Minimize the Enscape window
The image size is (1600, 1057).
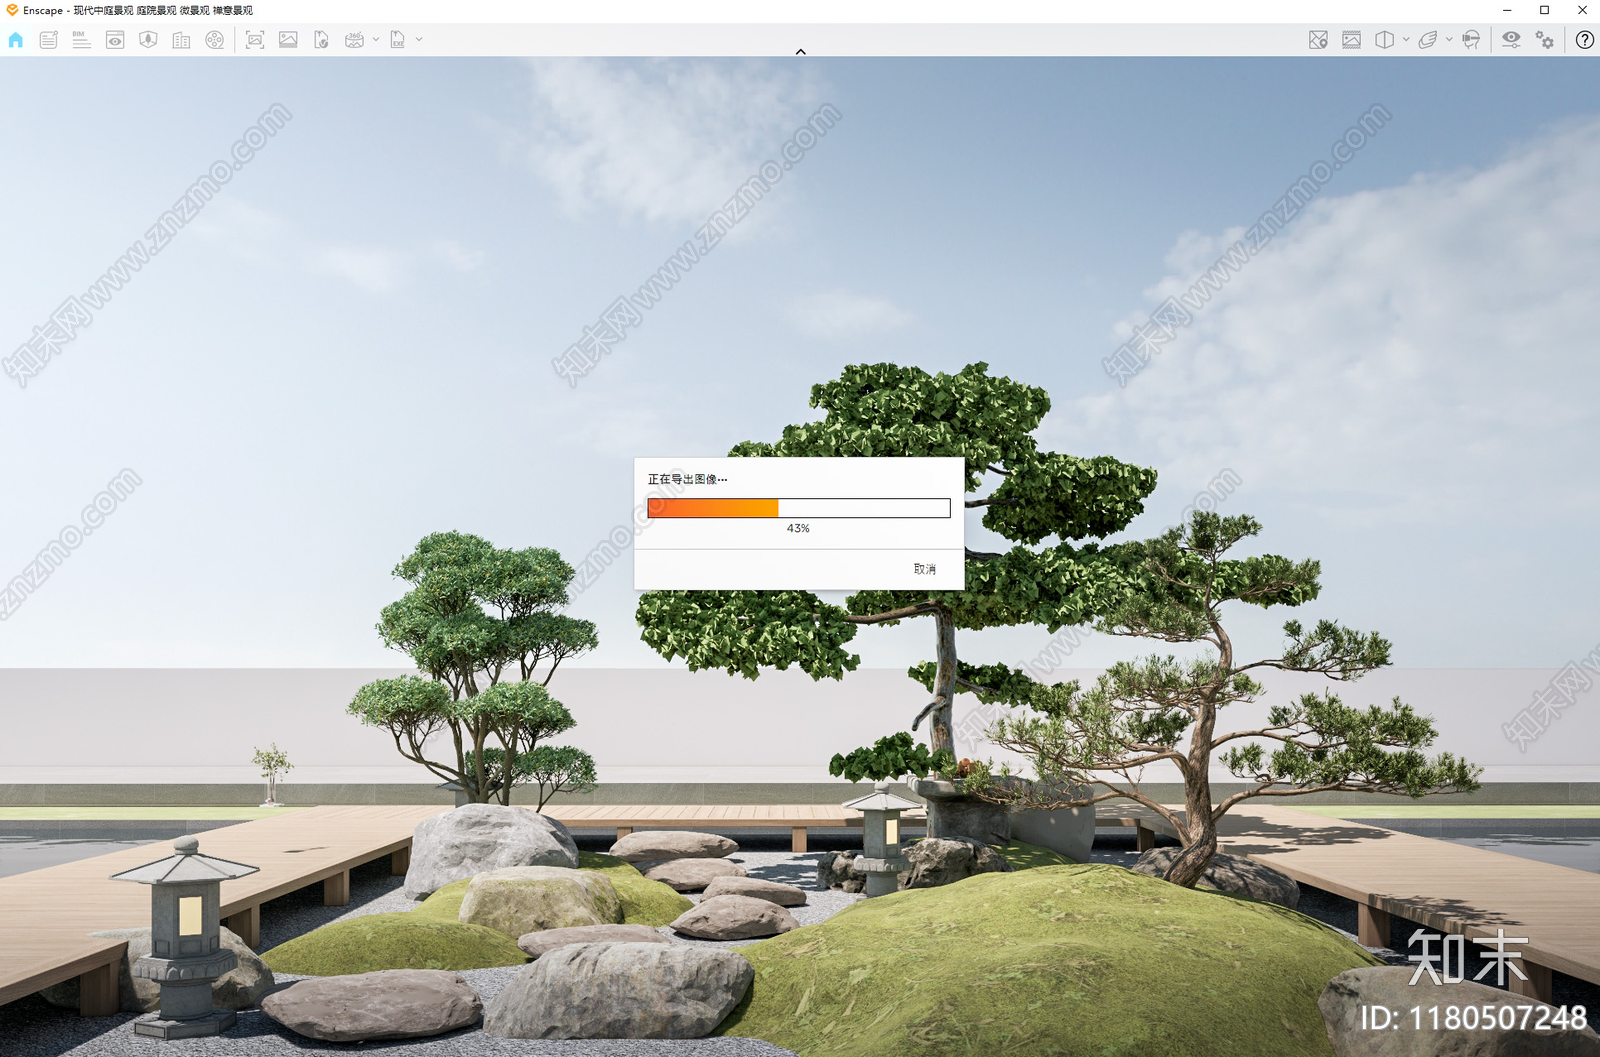[1507, 10]
